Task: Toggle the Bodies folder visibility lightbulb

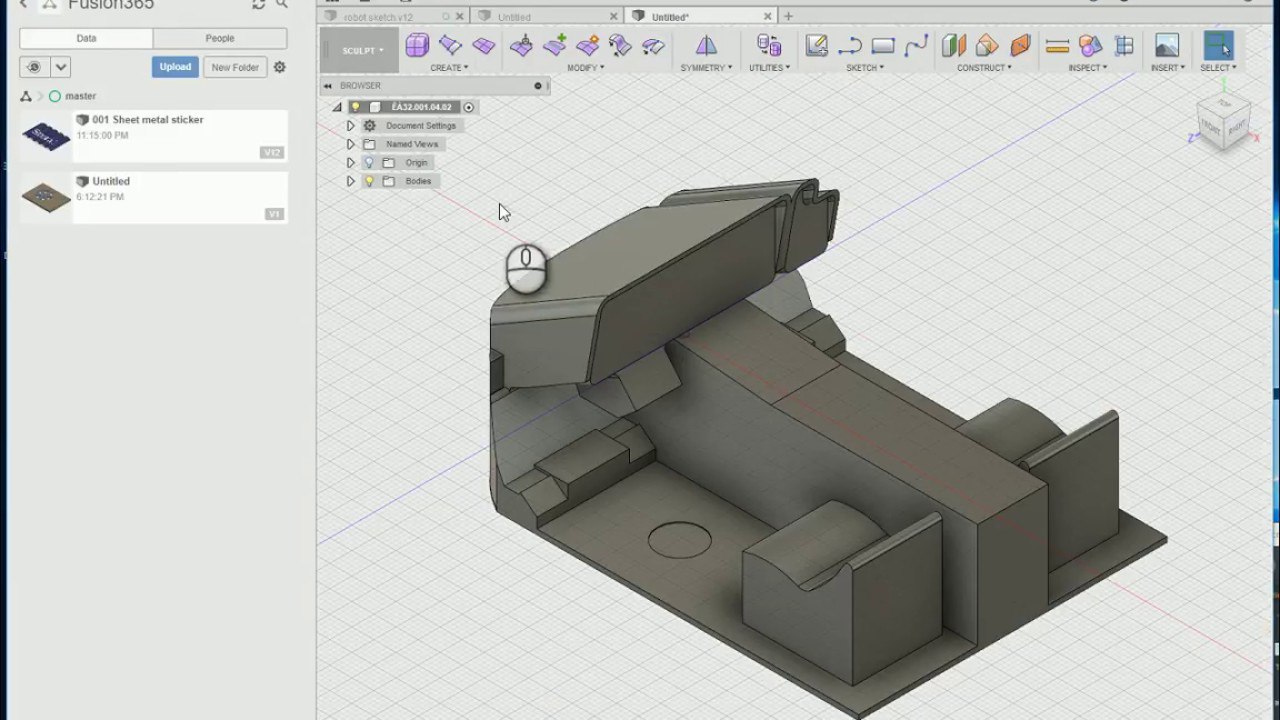Action: click(x=369, y=181)
